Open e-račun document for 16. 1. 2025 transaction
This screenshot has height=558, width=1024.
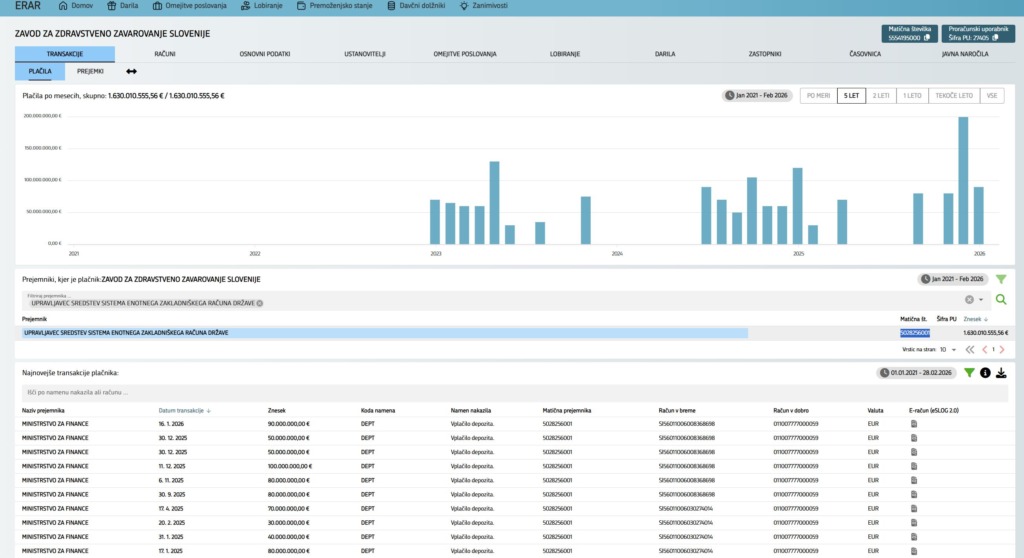pos(913,424)
